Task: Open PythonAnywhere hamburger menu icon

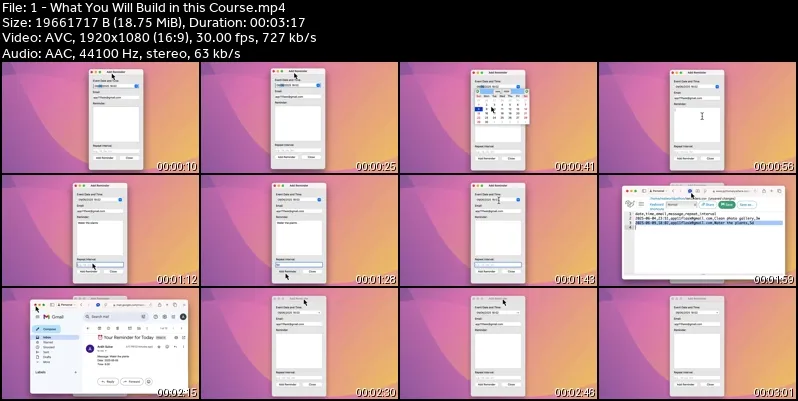Action: click(641, 204)
